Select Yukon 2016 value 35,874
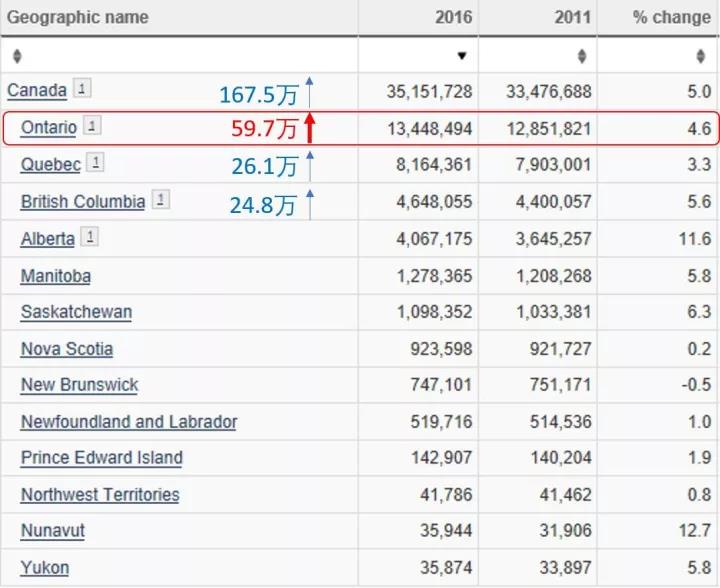The height and width of the screenshot is (588, 720). coord(446,568)
